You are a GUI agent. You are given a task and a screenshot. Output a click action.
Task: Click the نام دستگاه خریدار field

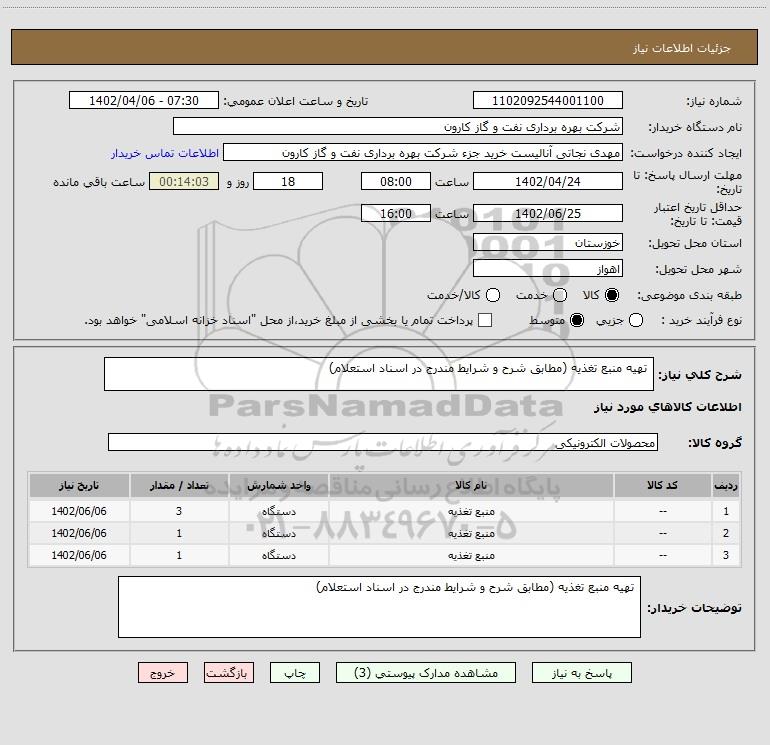[398, 126]
